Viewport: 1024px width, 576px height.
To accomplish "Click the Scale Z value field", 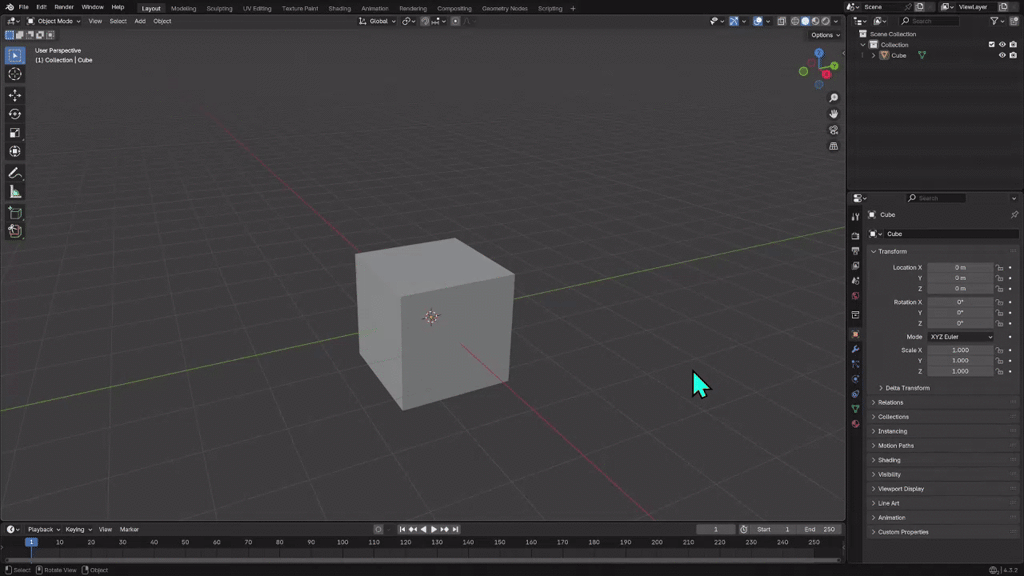I will pos(960,372).
